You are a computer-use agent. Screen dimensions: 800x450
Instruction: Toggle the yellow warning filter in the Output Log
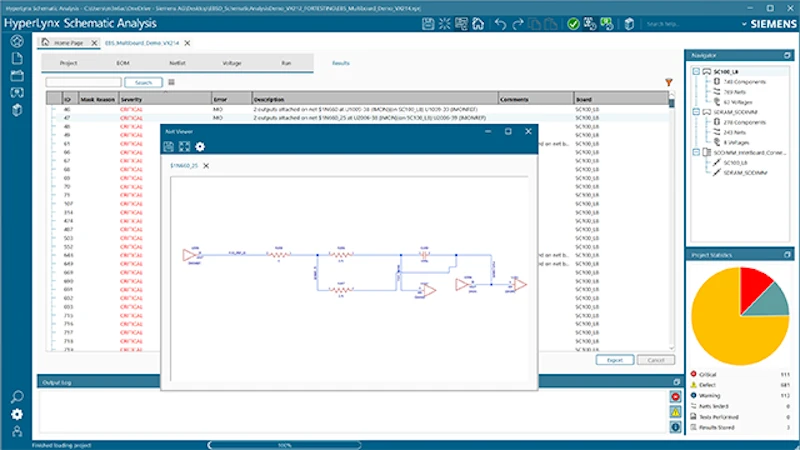pyautogui.click(x=676, y=412)
